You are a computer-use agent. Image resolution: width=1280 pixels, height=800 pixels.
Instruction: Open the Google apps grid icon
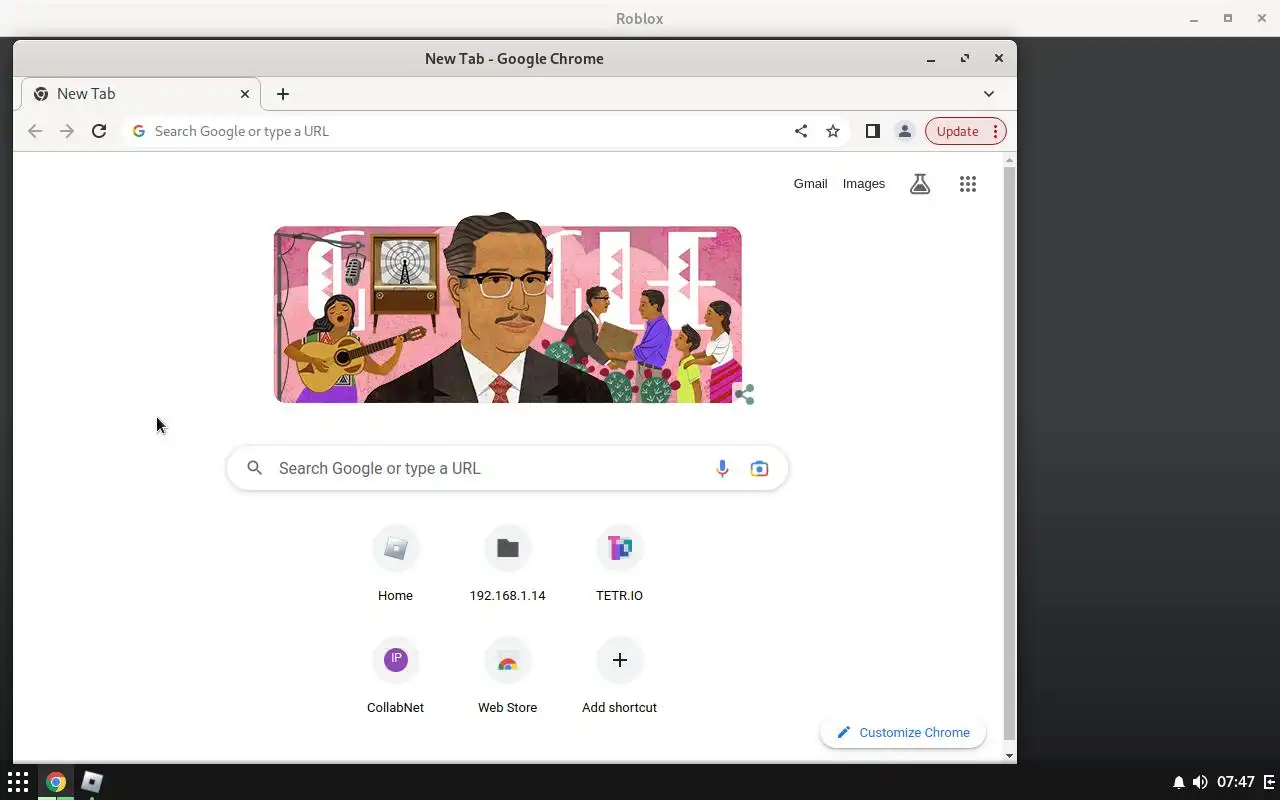click(968, 184)
